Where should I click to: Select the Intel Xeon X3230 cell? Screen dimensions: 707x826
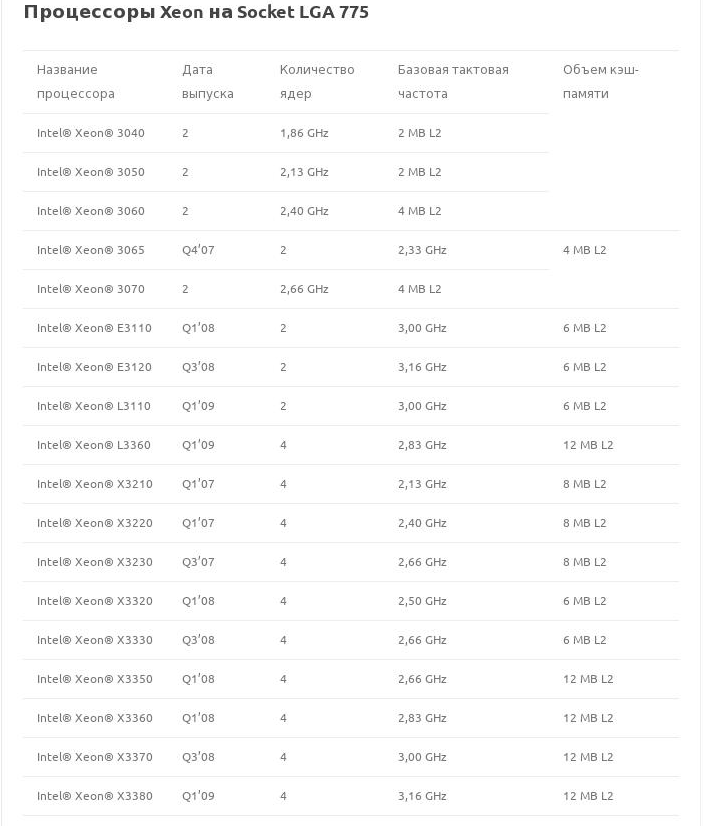coord(95,562)
